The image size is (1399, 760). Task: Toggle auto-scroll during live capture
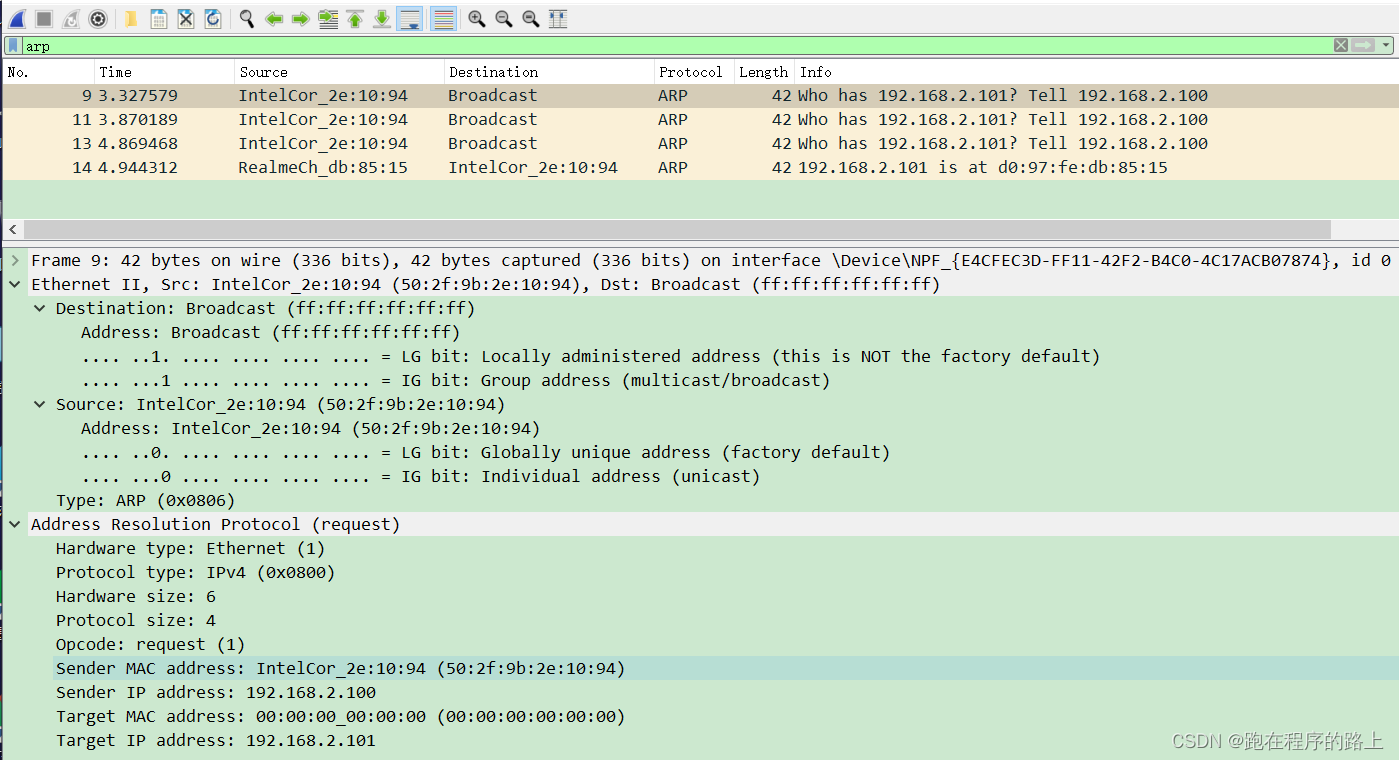pyautogui.click(x=409, y=19)
